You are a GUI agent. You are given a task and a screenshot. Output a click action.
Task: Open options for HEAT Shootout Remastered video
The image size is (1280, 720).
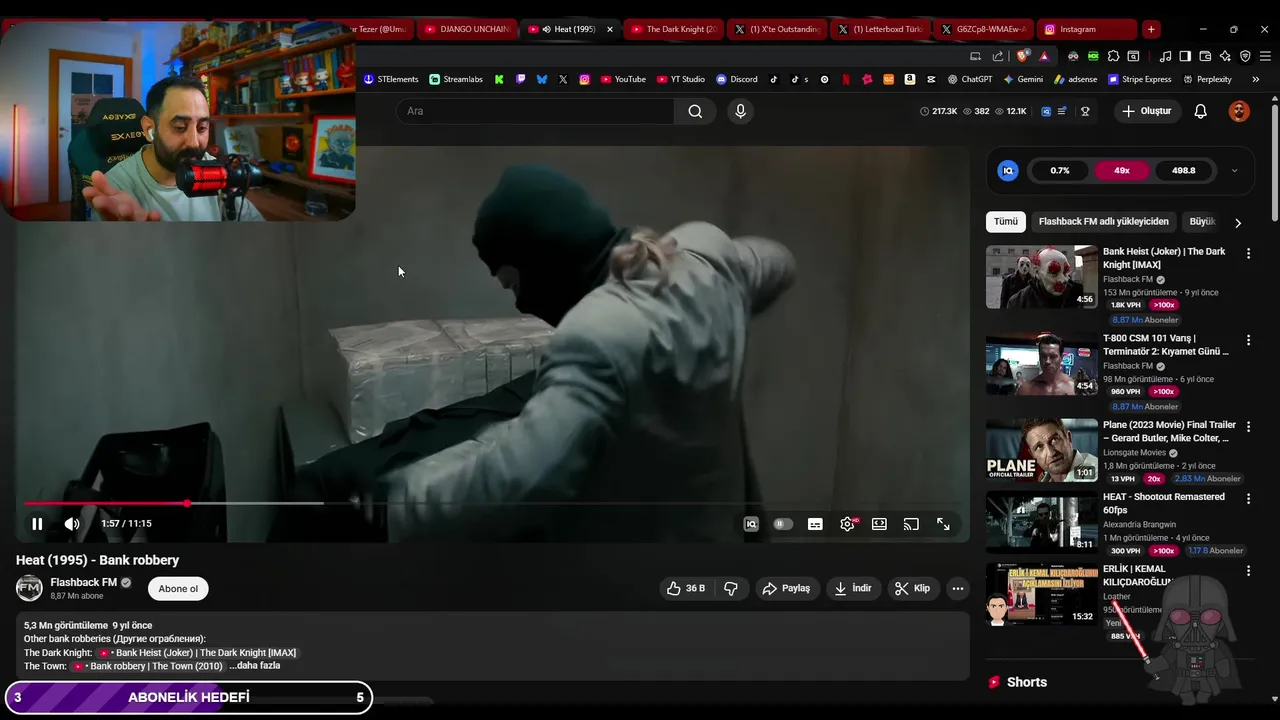click(x=1248, y=499)
